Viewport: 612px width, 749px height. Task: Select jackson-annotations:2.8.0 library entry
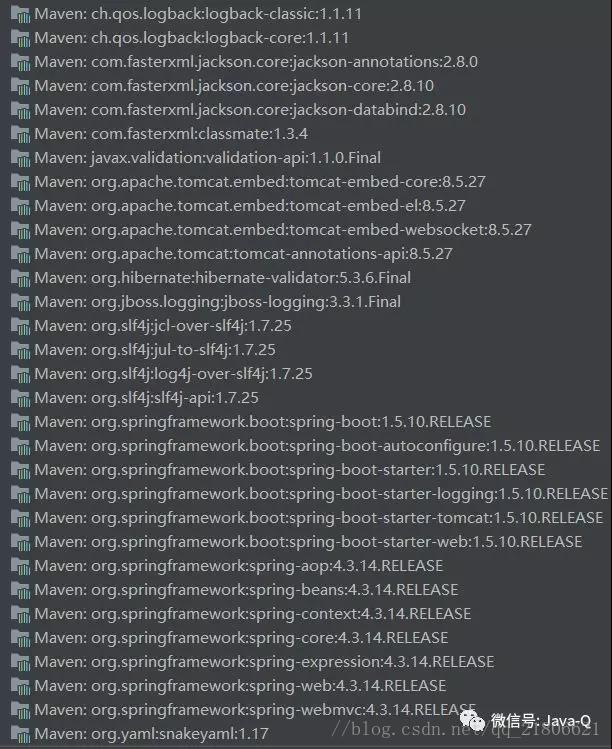pyautogui.click(x=244, y=62)
